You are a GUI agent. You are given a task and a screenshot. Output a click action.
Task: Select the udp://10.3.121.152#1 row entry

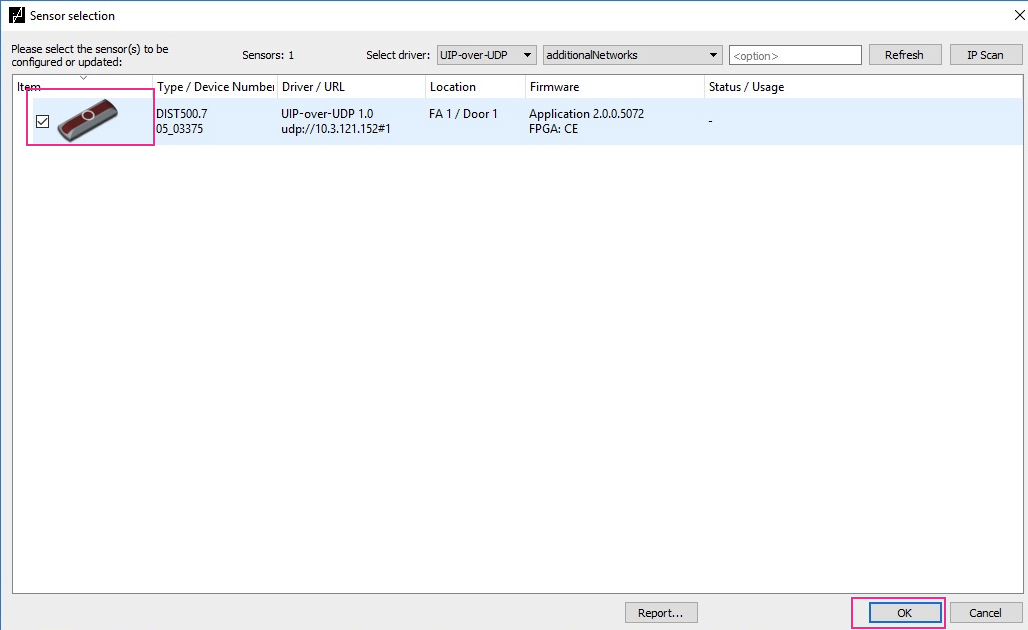(335, 129)
